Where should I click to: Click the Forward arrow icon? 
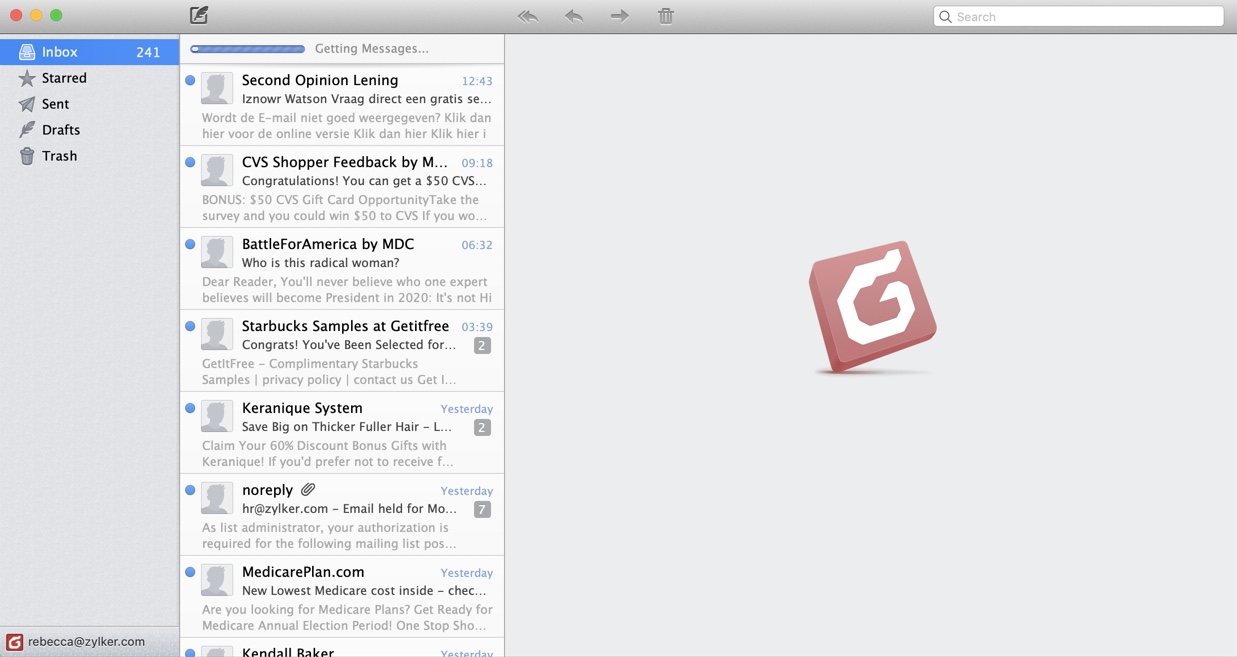(620, 16)
